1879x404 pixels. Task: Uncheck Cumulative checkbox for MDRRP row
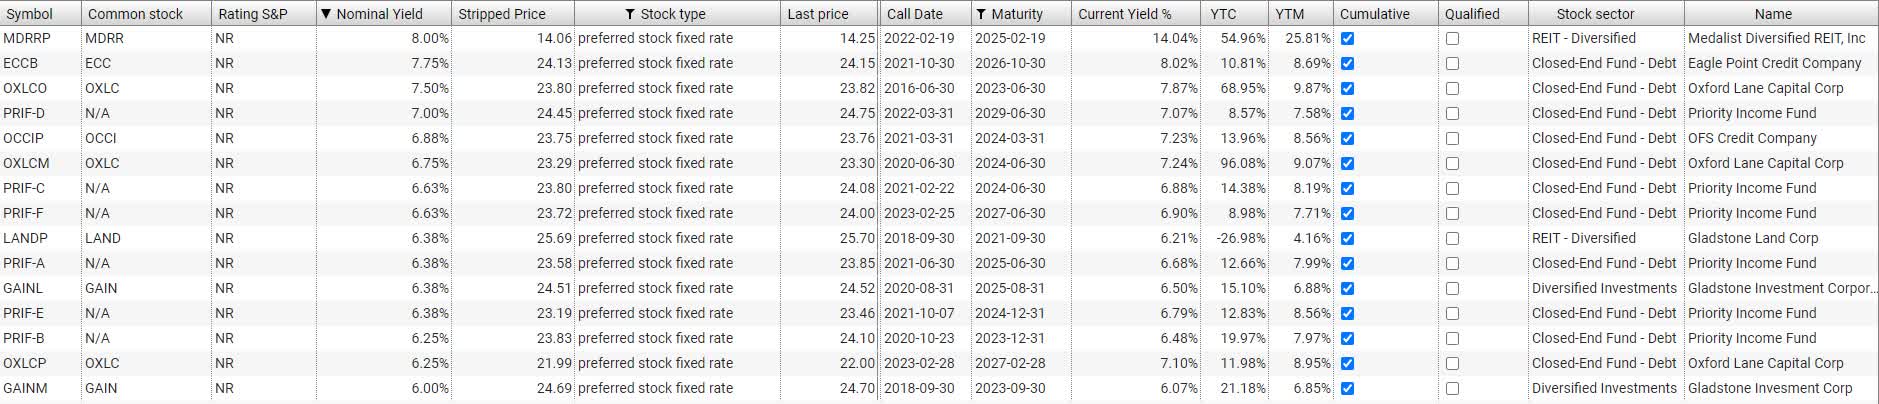click(1347, 38)
